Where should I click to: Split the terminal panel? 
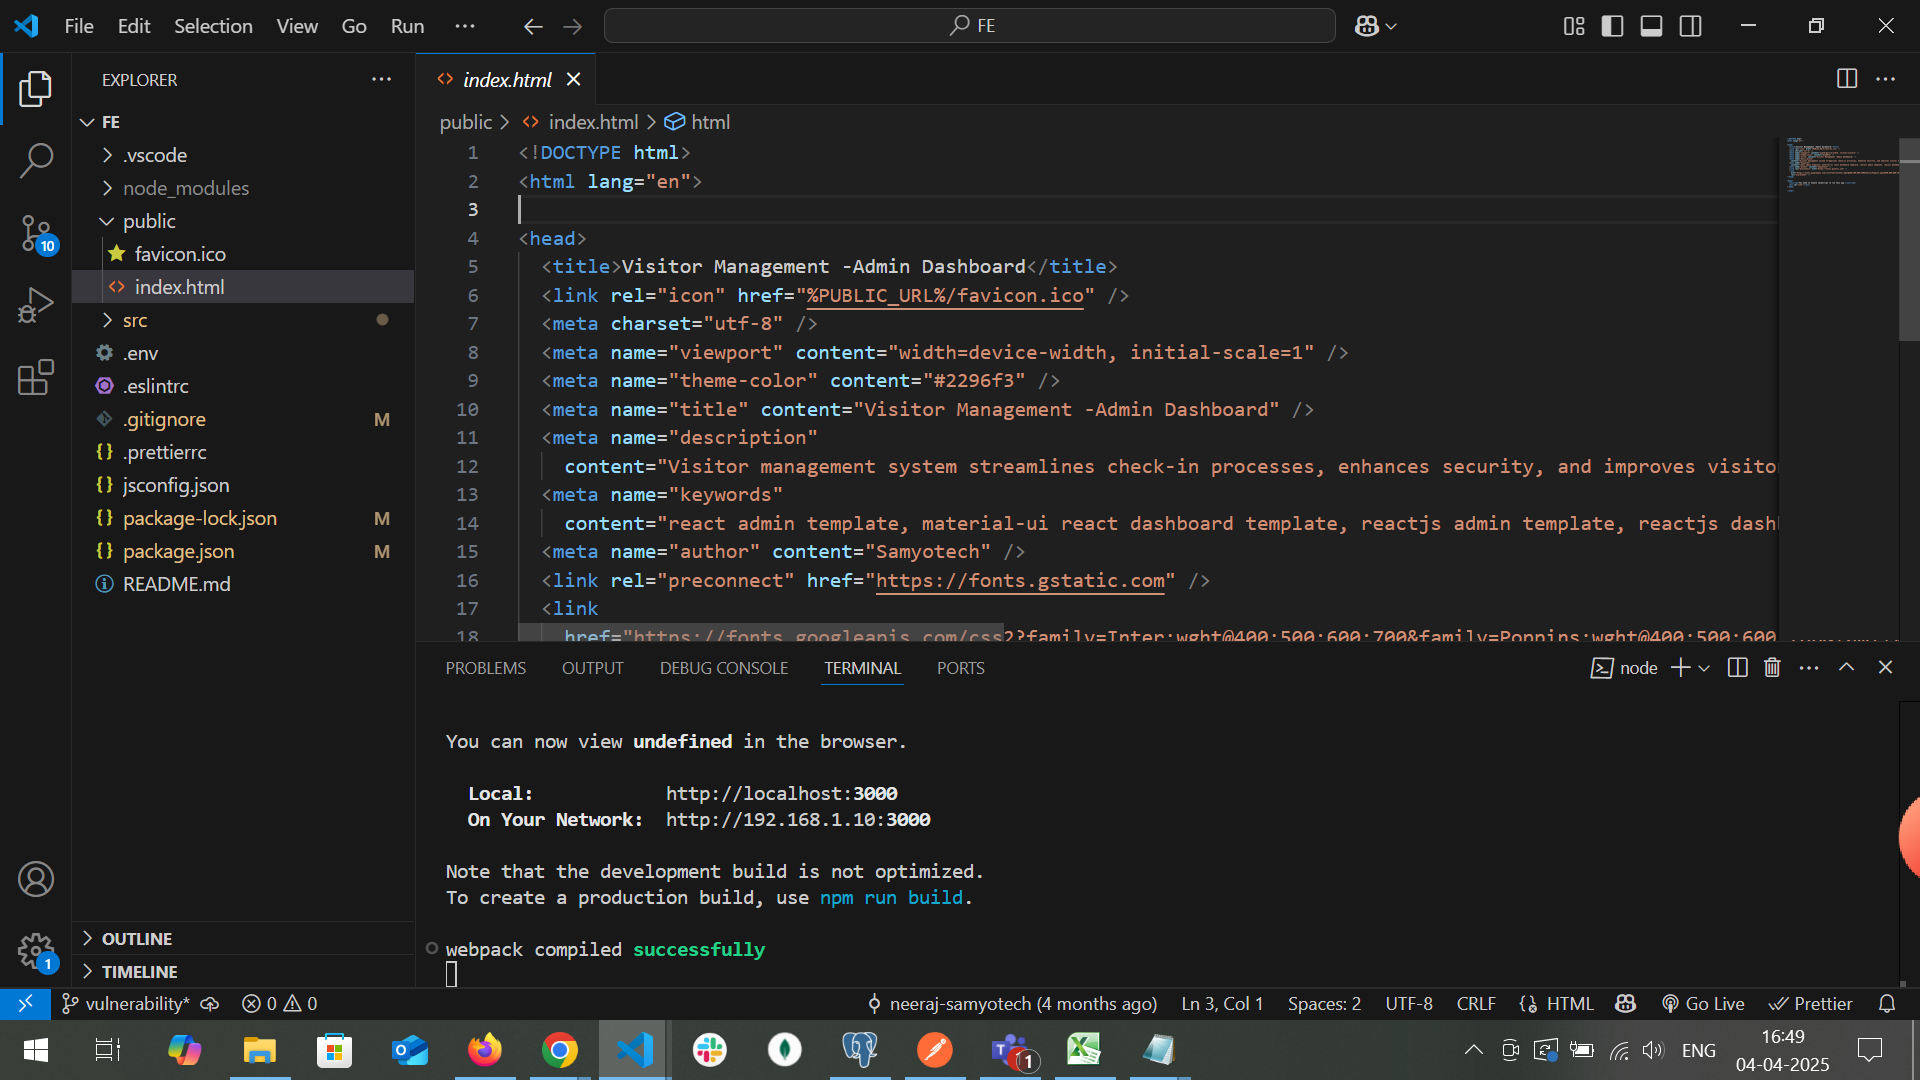(1737, 667)
